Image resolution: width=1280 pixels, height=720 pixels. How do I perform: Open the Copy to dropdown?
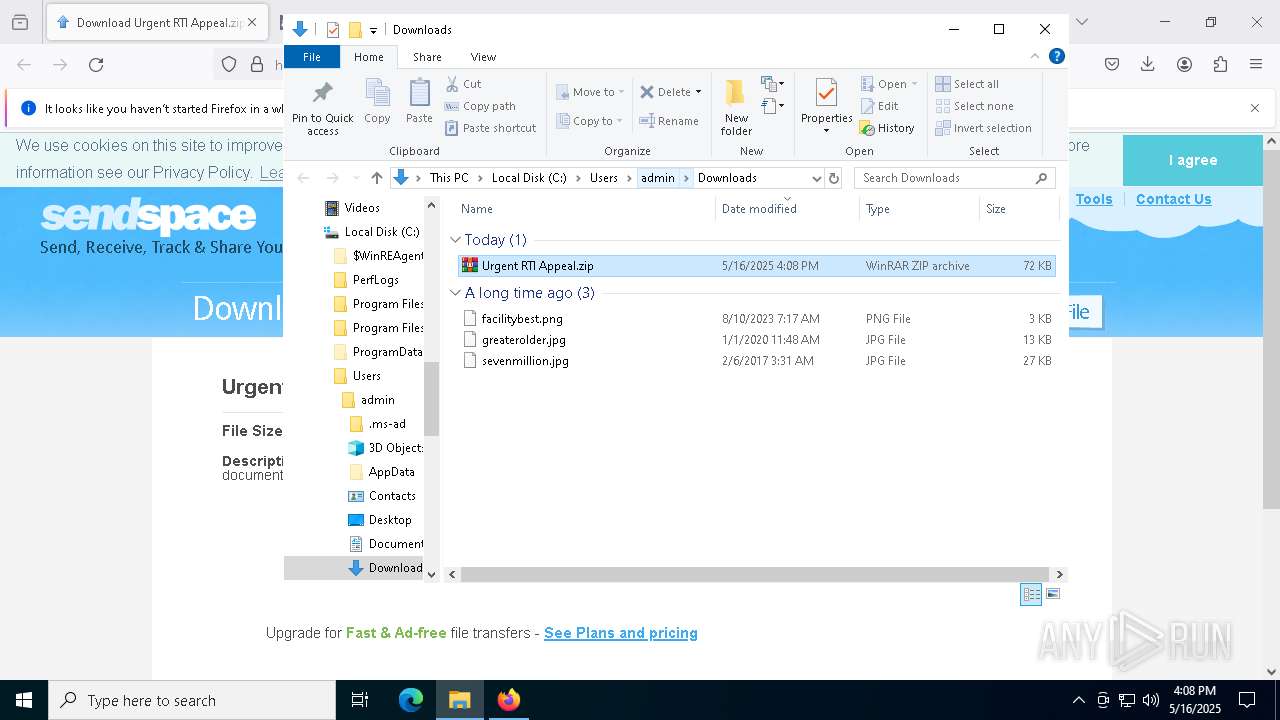589,121
